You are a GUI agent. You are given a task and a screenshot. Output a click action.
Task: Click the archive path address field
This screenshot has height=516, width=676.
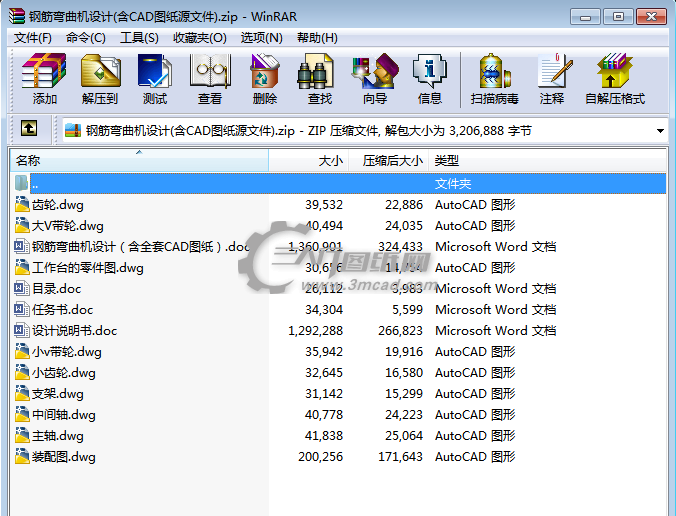pyautogui.click(x=365, y=130)
